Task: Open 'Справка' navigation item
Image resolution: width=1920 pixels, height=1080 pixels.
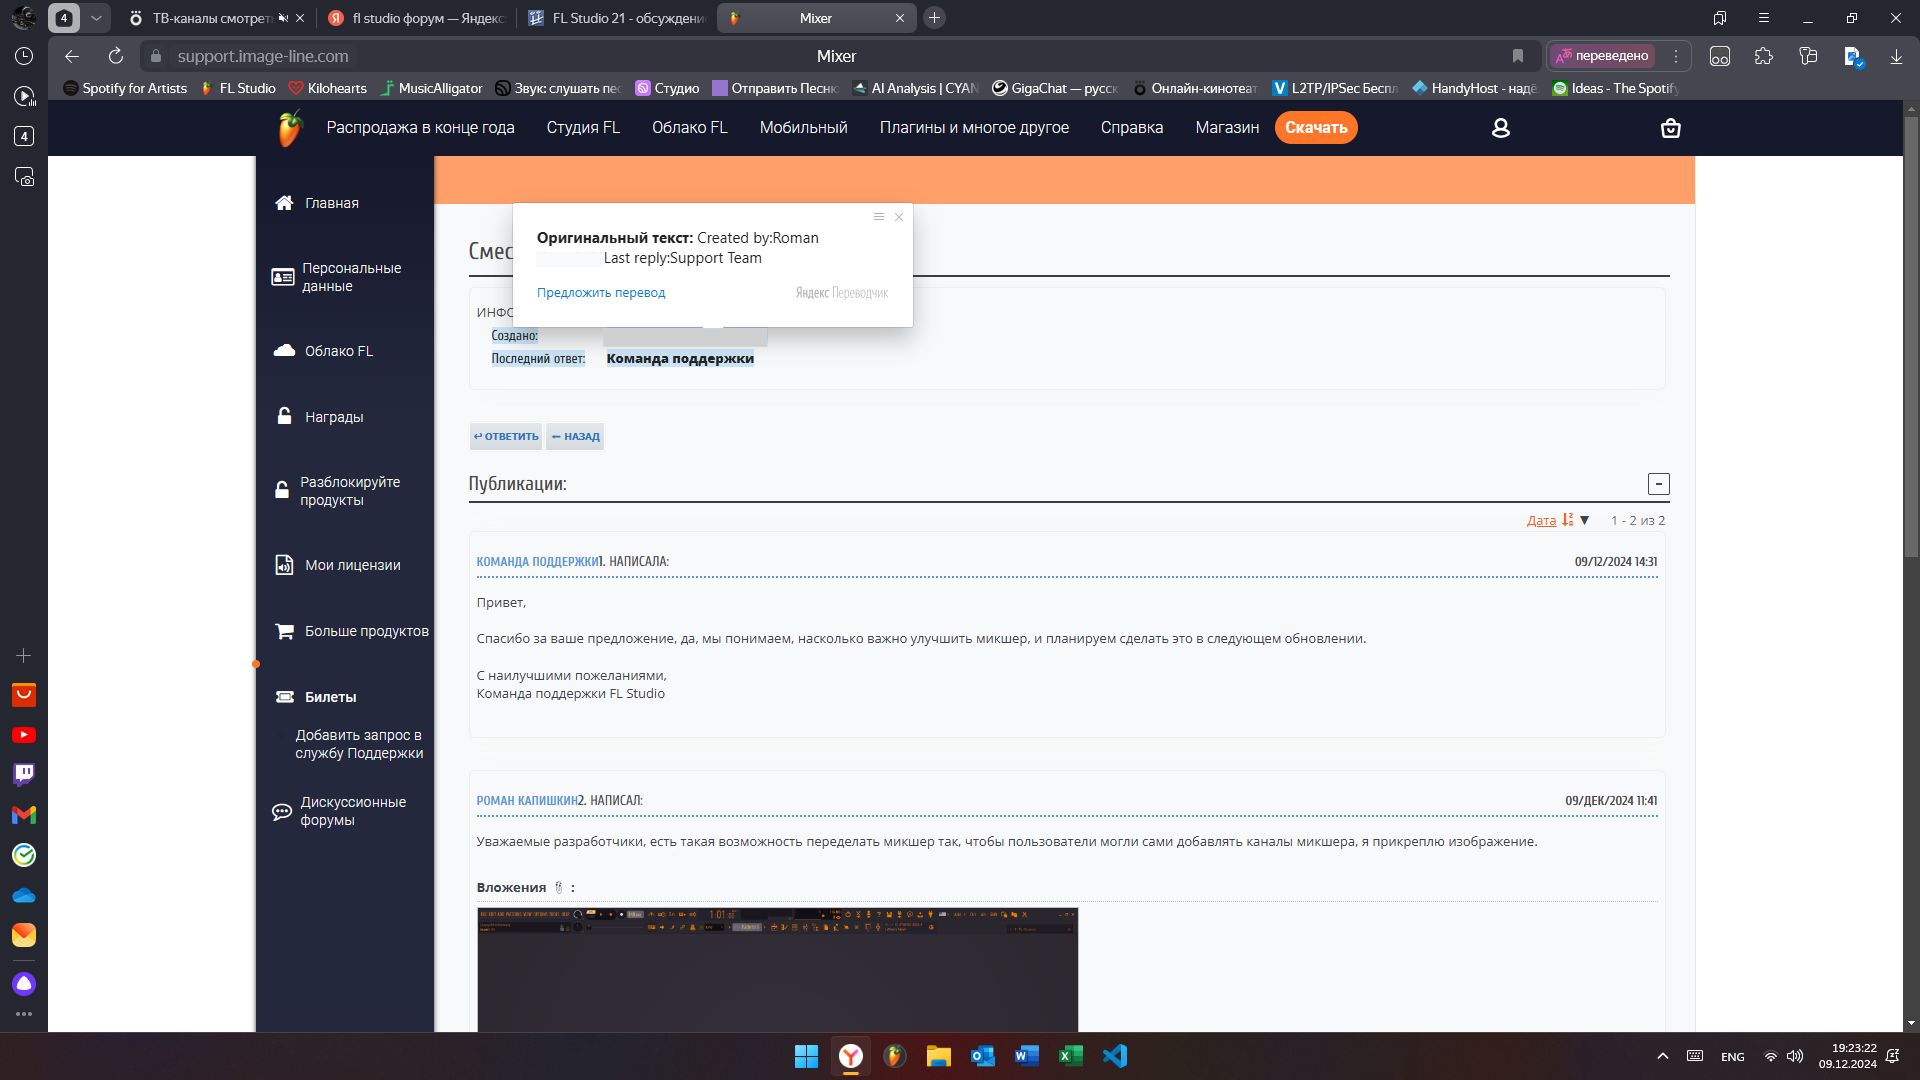Action: coord(1131,128)
